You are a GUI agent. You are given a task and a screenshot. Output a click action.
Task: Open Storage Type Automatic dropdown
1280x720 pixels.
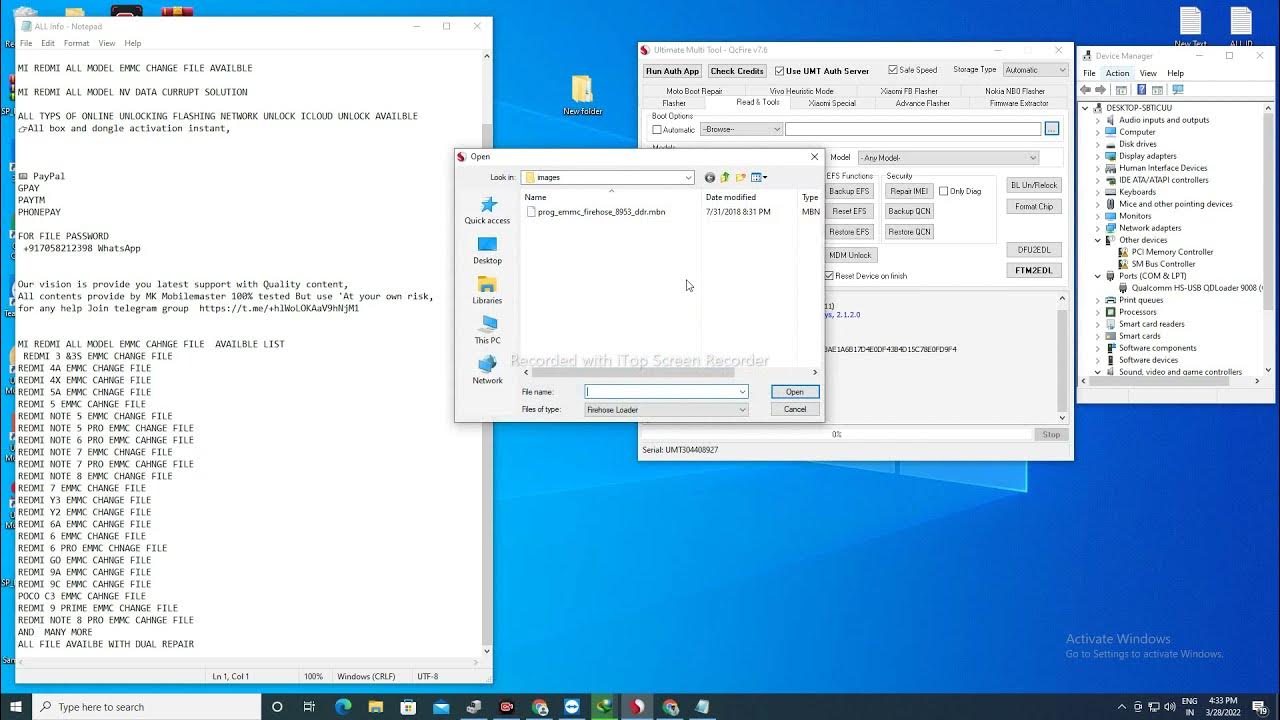coord(1036,70)
